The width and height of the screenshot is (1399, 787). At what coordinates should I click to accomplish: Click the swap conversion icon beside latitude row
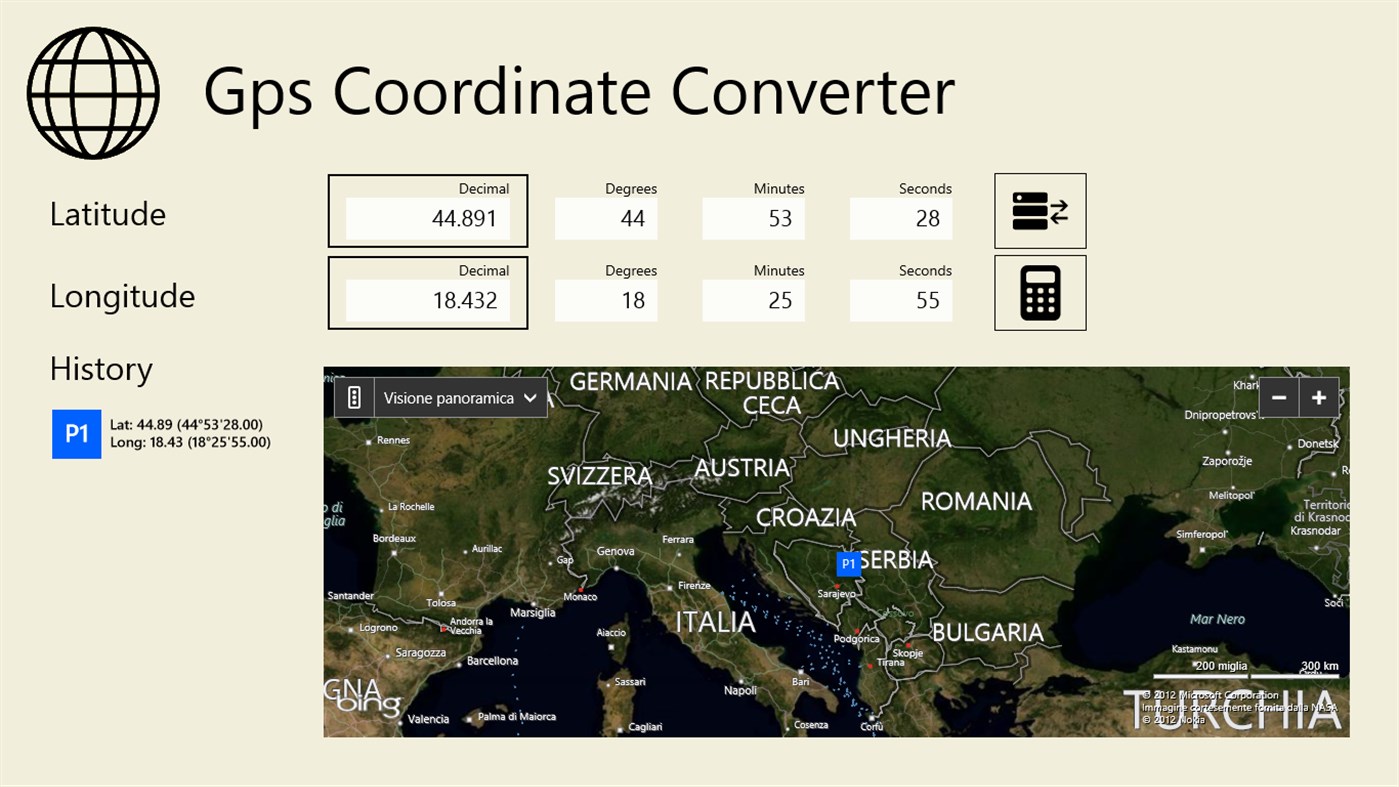(1039, 210)
